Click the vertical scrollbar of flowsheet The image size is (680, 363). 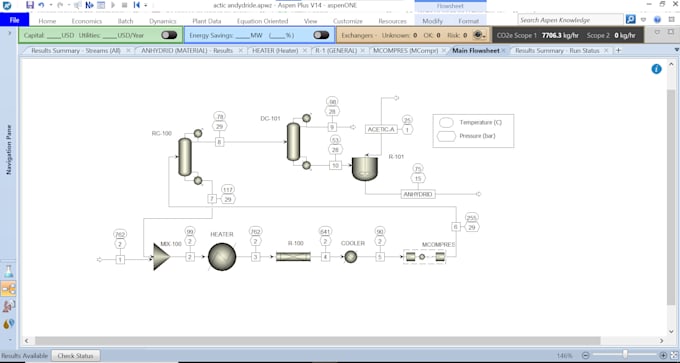[671, 196]
